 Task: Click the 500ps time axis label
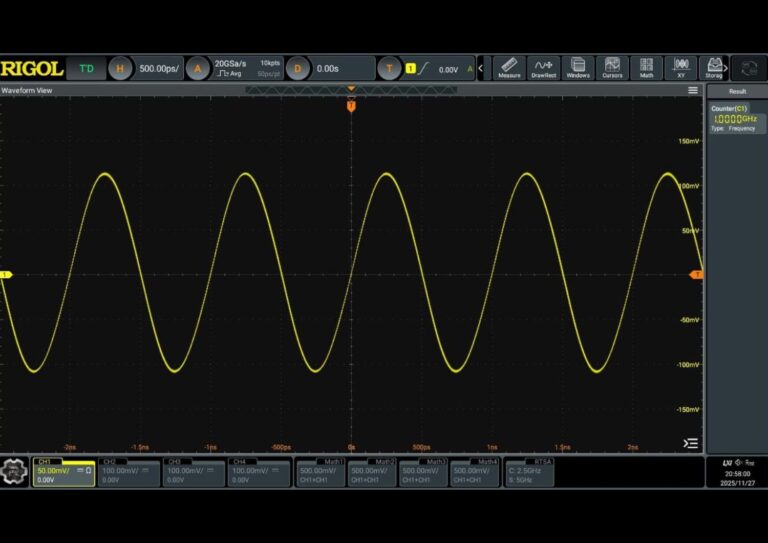click(x=421, y=448)
